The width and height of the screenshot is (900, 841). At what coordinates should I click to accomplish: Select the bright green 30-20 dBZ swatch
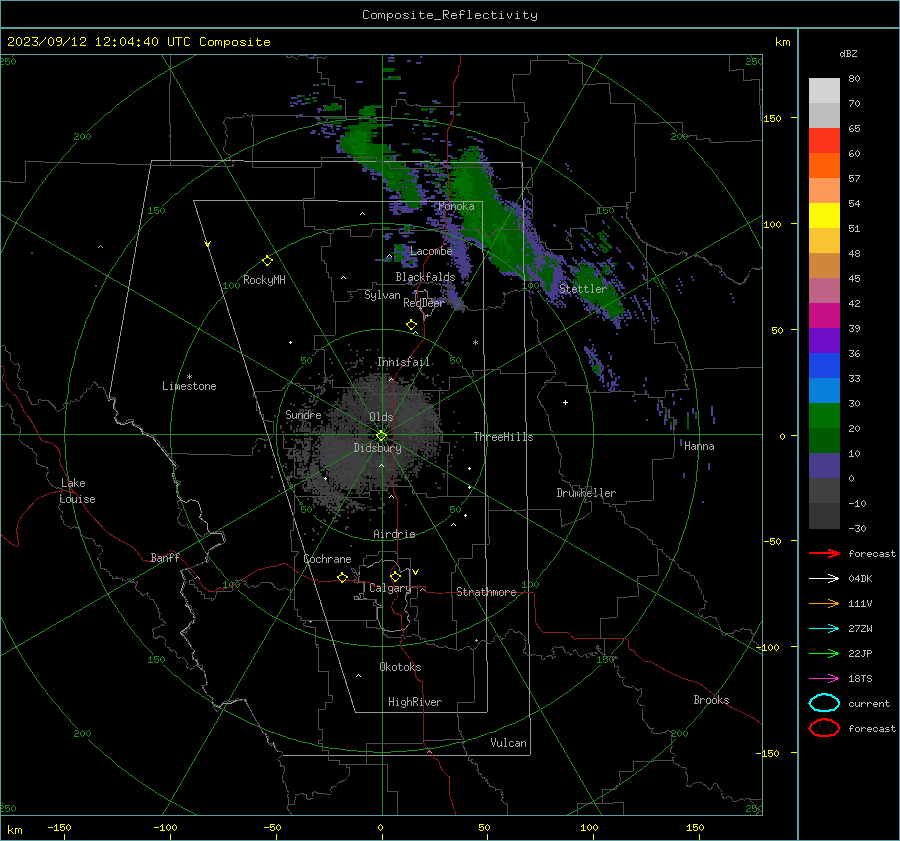pos(824,415)
